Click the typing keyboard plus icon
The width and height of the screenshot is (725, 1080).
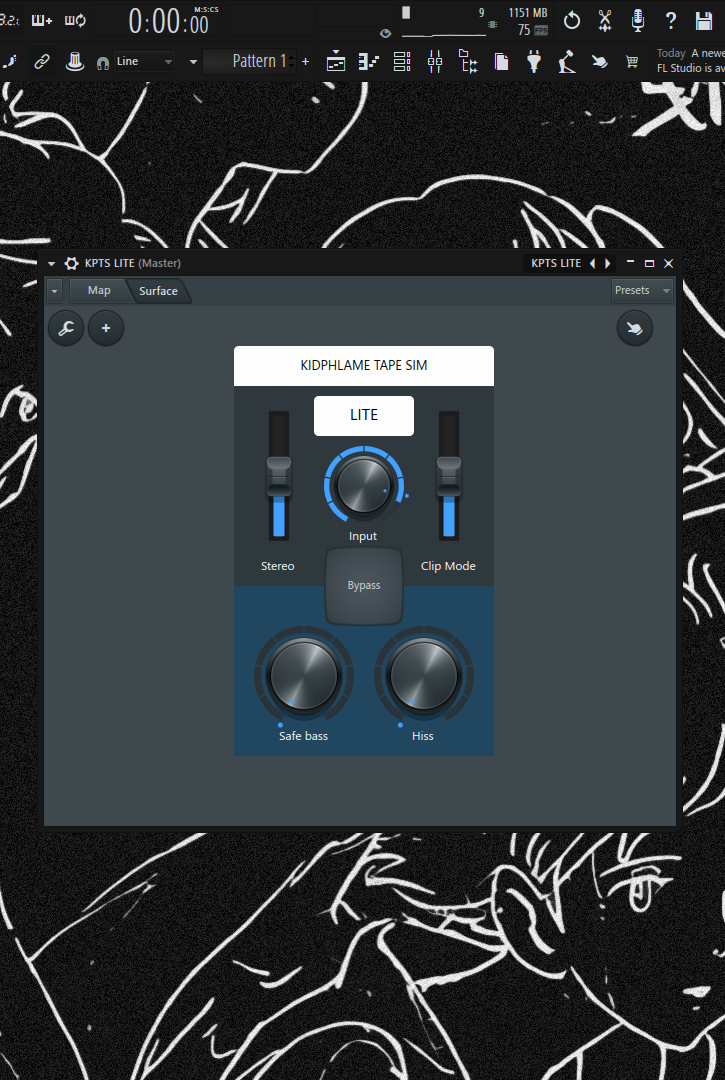point(41,21)
